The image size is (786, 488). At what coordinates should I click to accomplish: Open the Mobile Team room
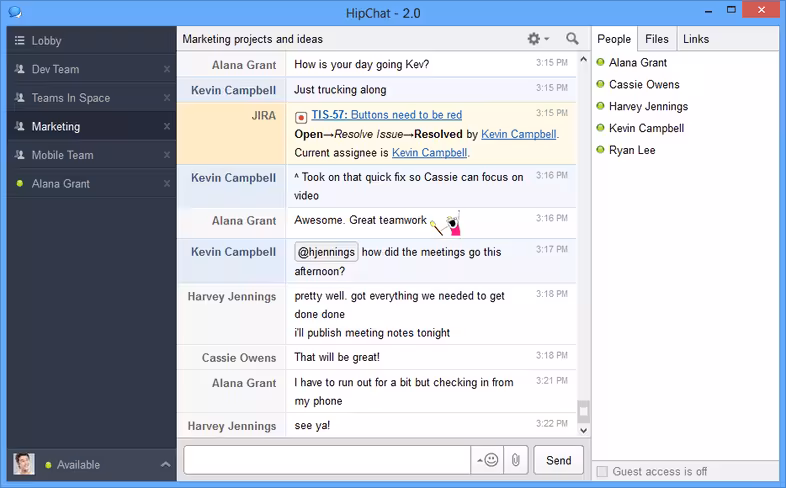[x=92, y=155]
